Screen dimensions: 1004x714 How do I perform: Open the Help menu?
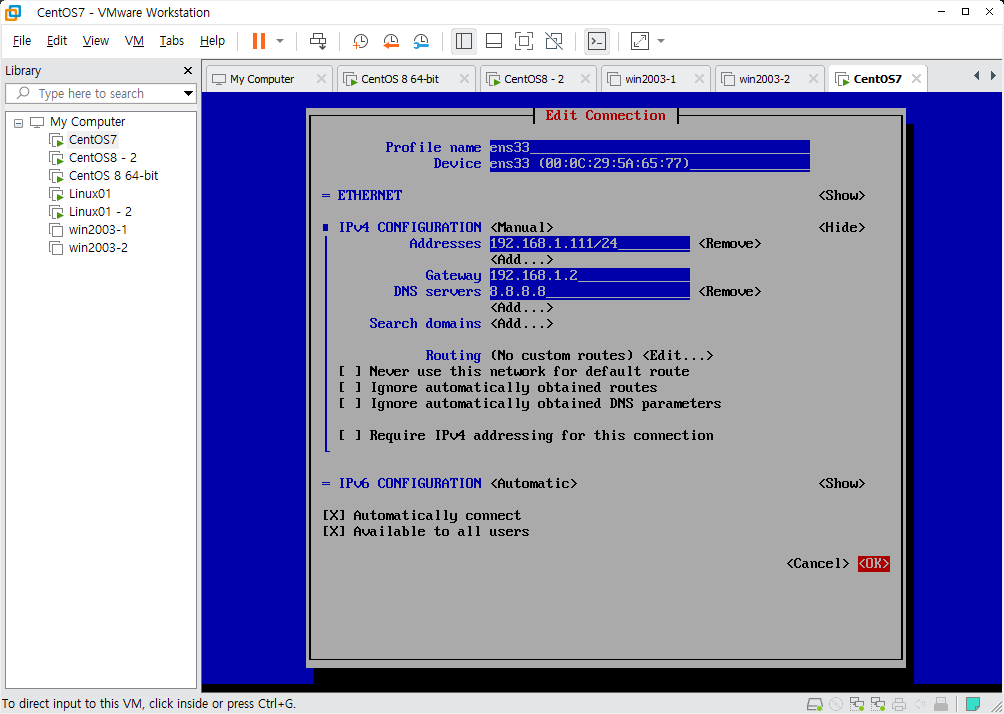[212, 41]
